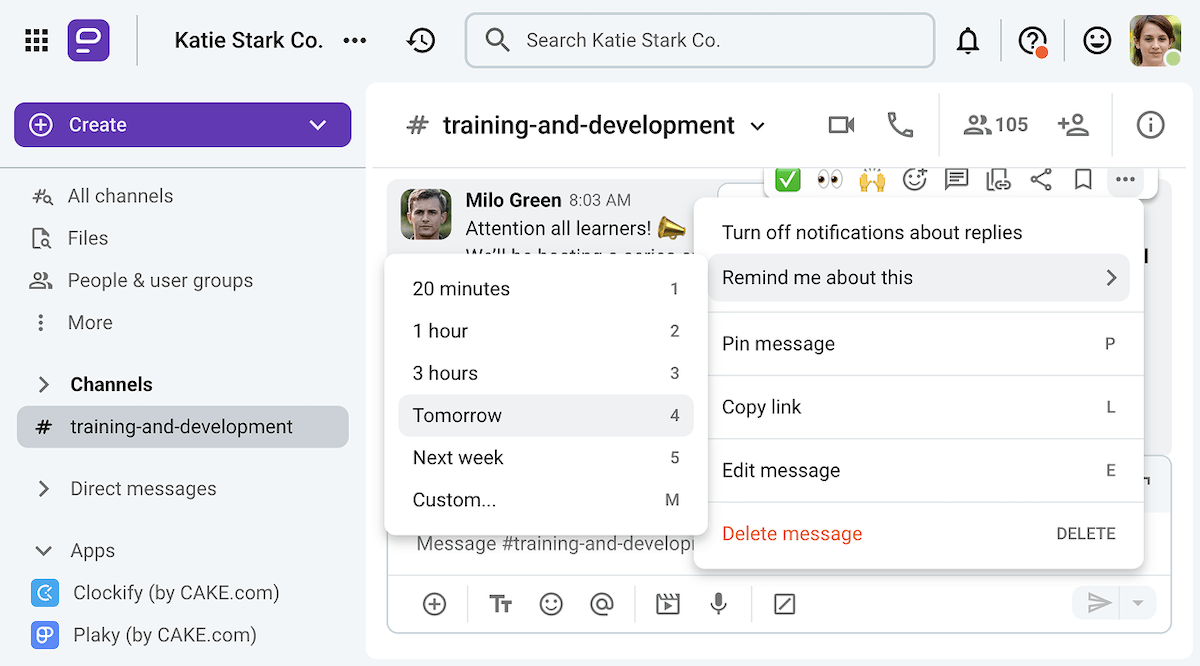Mention someone using the @ icon
This screenshot has height=666, width=1200.
click(x=601, y=604)
